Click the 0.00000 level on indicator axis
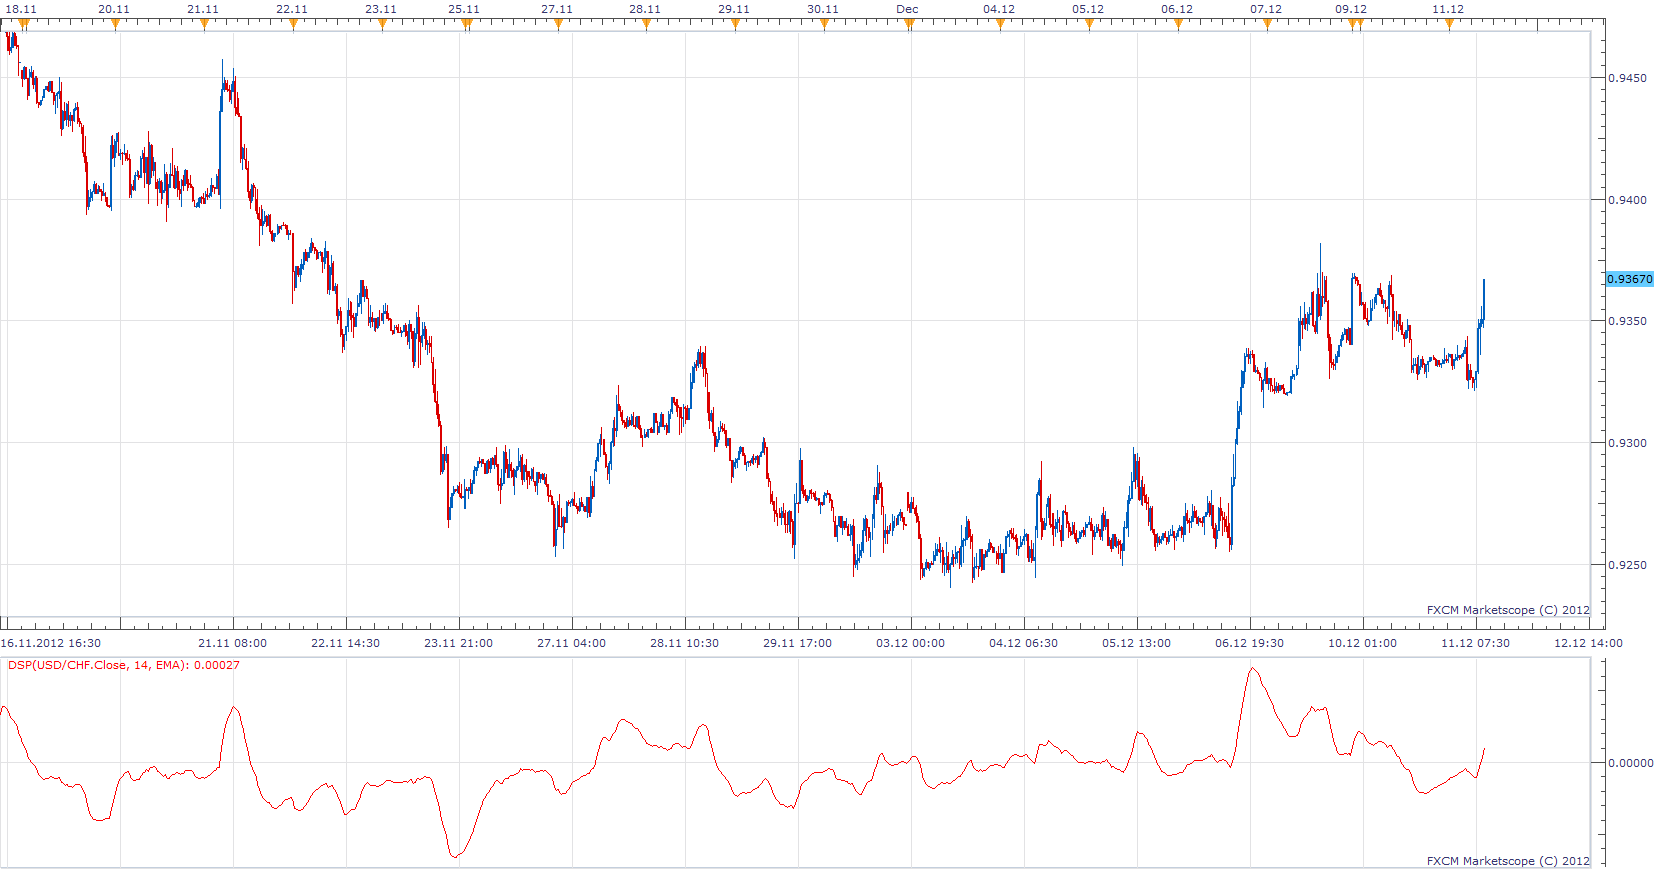The image size is (1663, 870). coord(1630,763)
